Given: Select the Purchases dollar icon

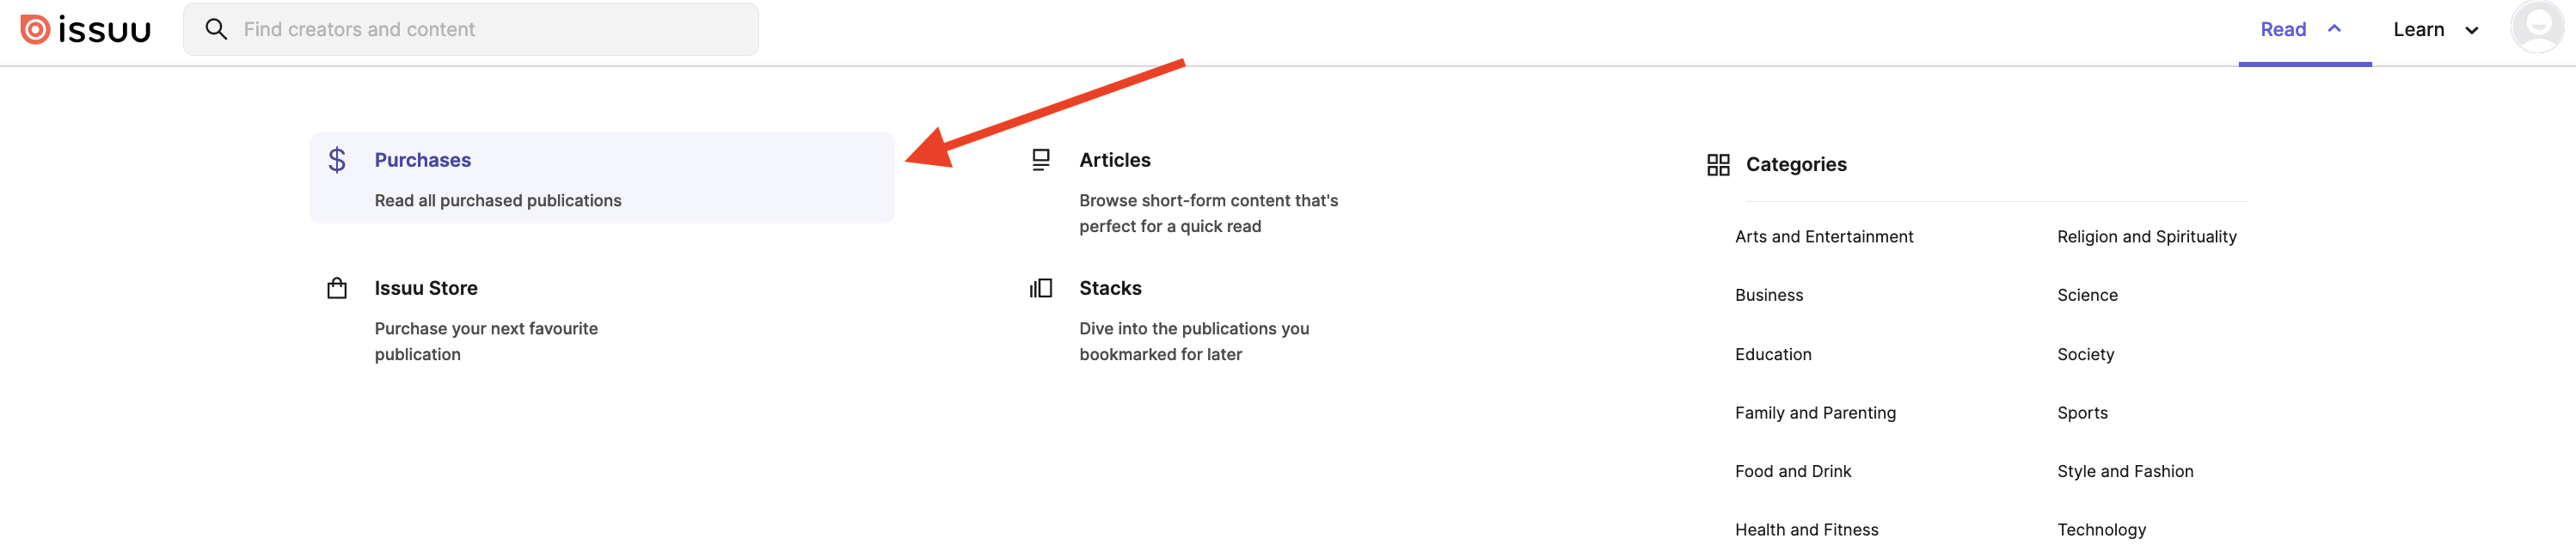Looking at the screenshot, I should (337, 159).
